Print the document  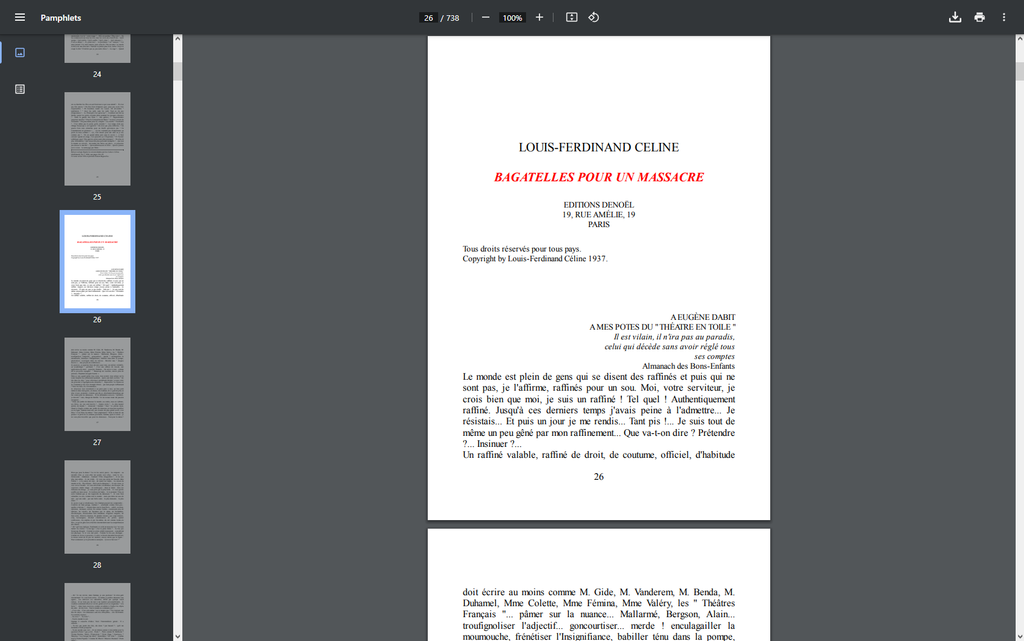click(x=979, y=18)
